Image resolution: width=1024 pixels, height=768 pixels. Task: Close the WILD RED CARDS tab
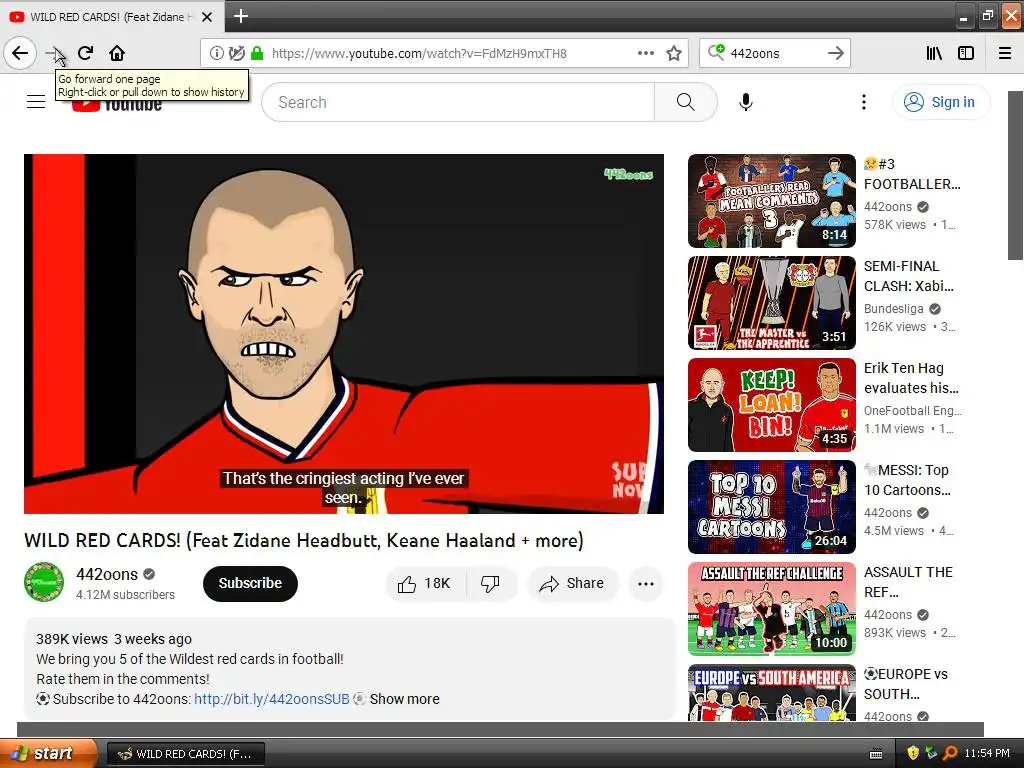207,17
